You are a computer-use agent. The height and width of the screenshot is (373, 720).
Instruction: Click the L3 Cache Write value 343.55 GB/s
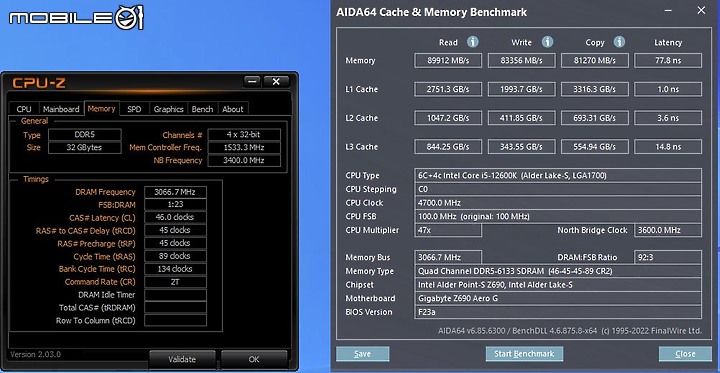tap(522, 147)
